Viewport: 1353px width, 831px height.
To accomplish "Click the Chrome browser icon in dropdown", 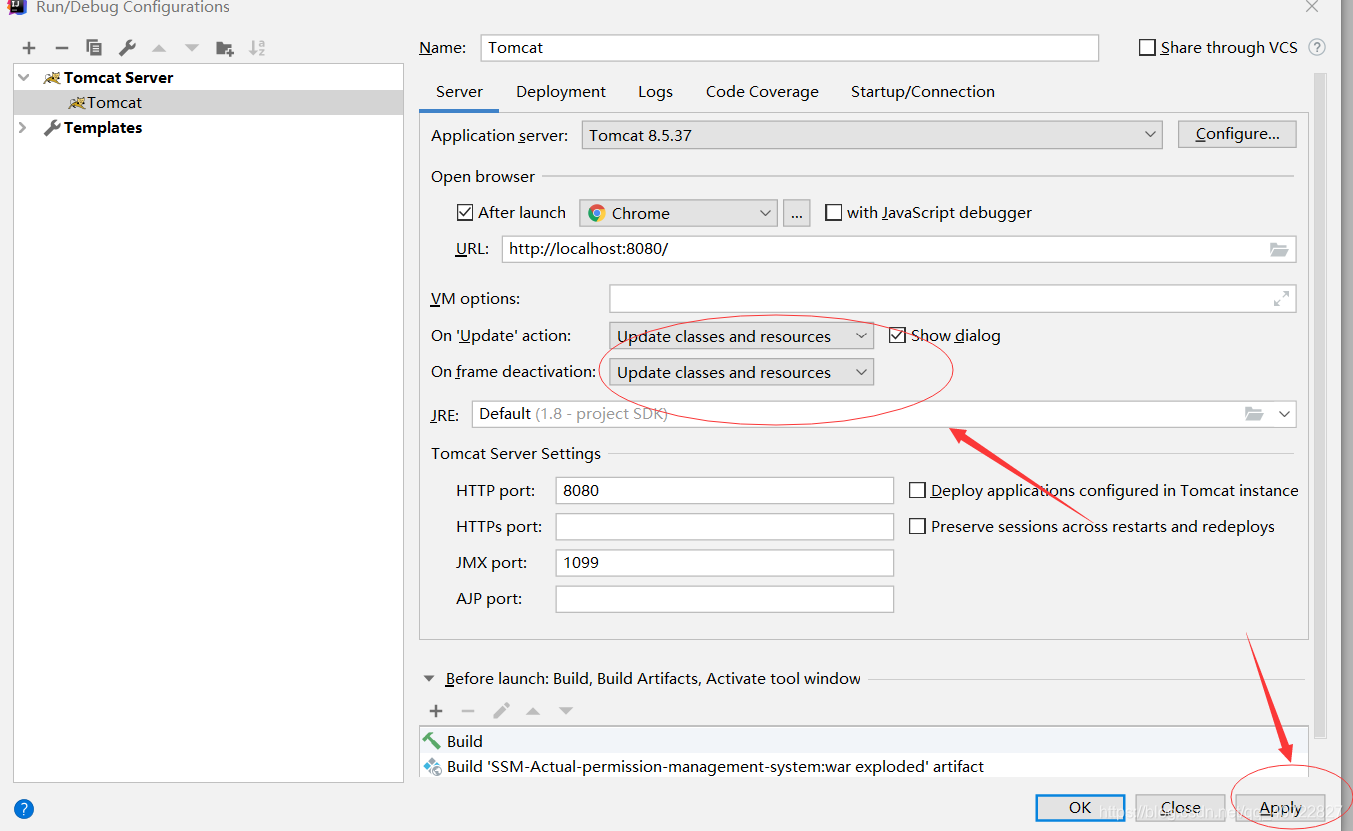I will [x=597, y=213].
